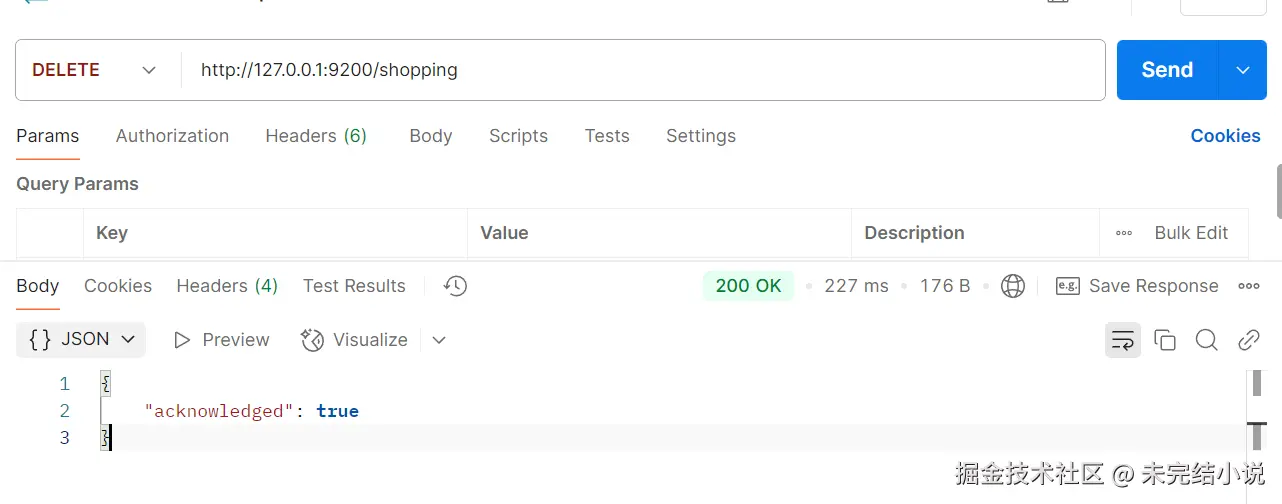Image resolution: width=1282 pixels, height=504 pixels.
Task: Open more options beside Save Response
Action: tap(1249, 286)
